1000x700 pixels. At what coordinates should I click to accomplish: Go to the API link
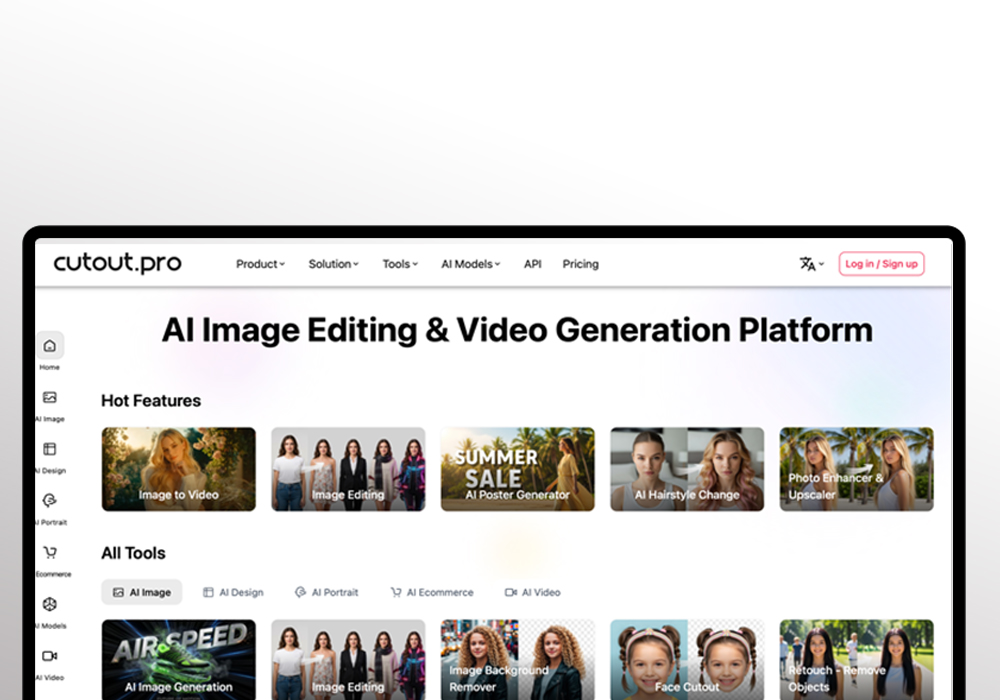coord(533,264)
